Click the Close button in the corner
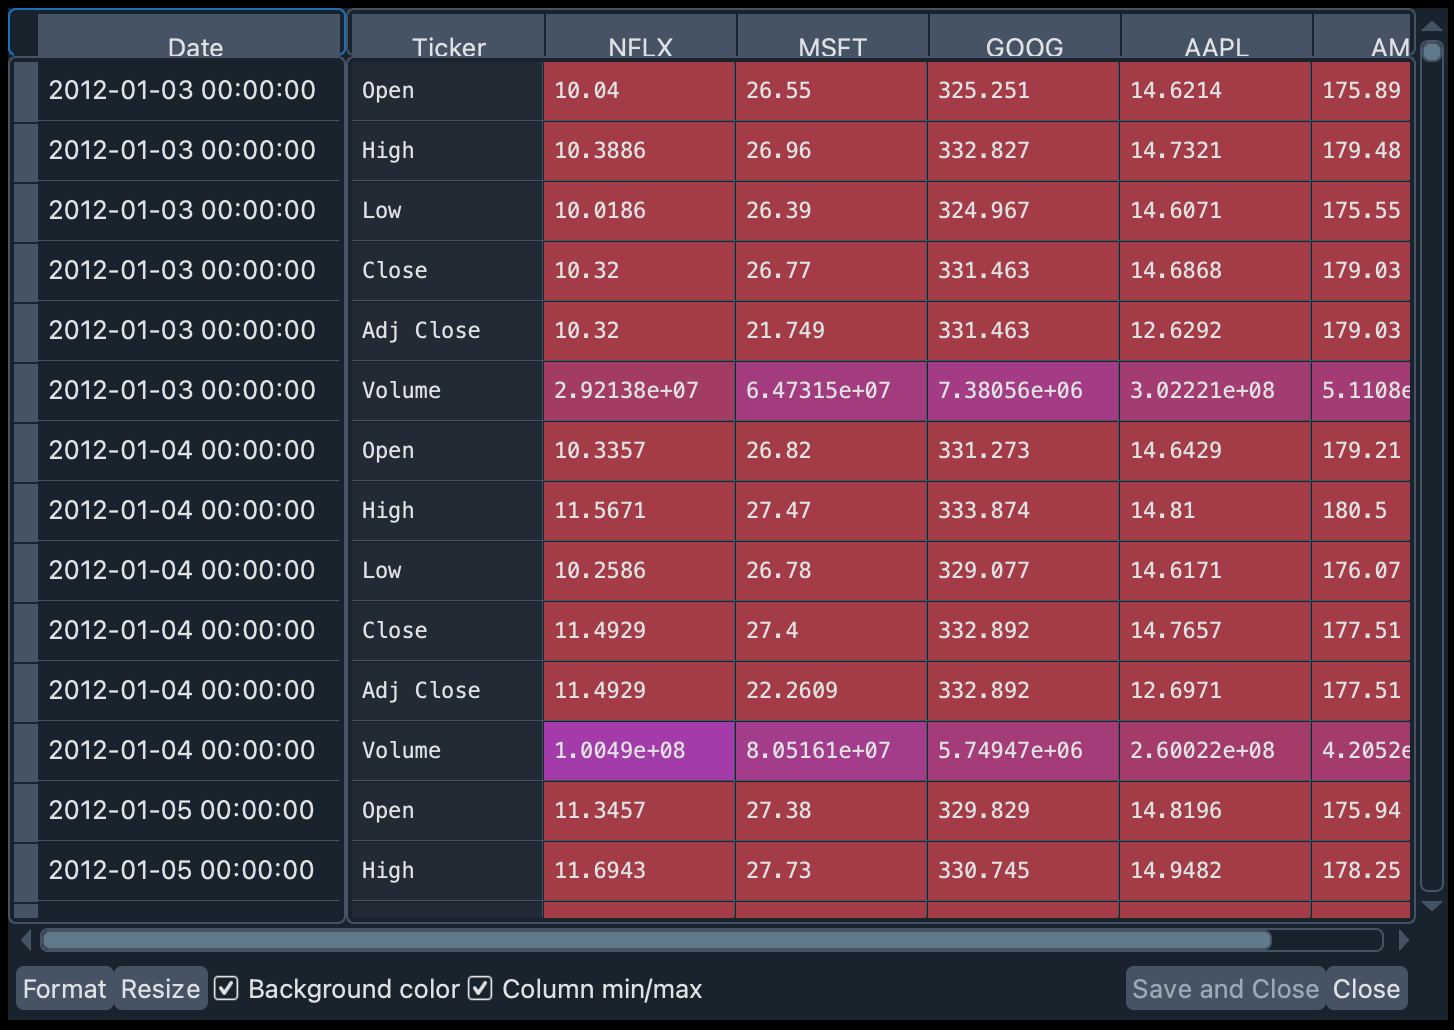The width and height of the screenshot is (1454, 1030). (1366, 988)
